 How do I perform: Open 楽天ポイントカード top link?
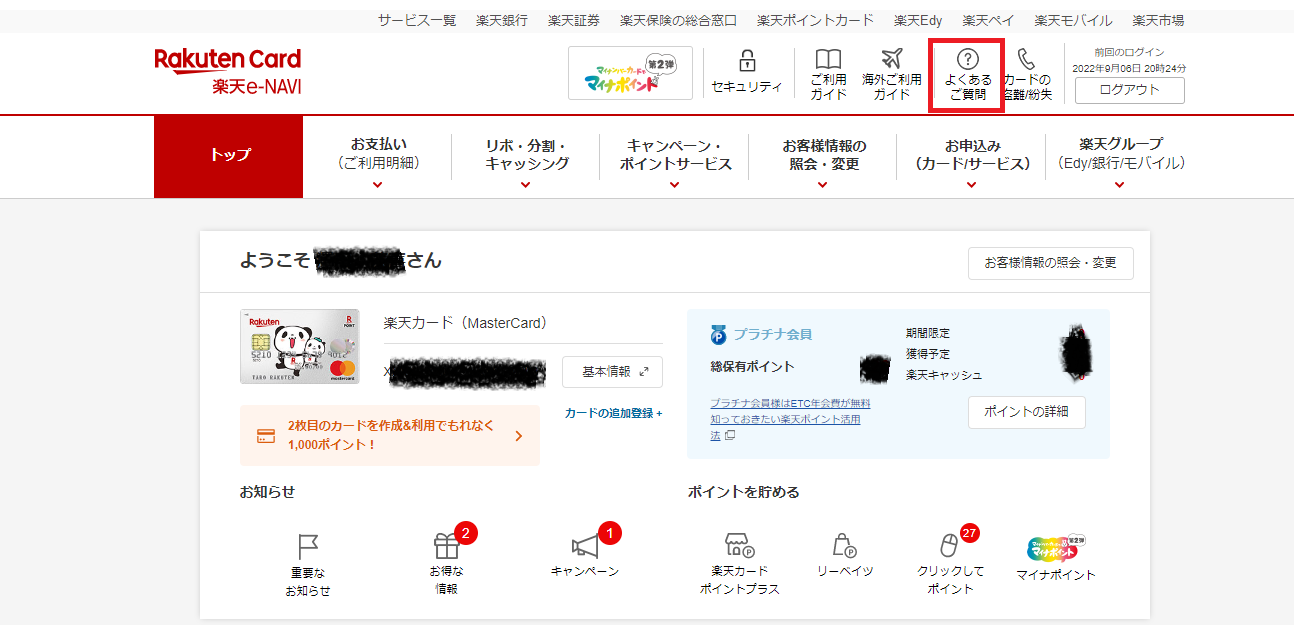point(815,20)
